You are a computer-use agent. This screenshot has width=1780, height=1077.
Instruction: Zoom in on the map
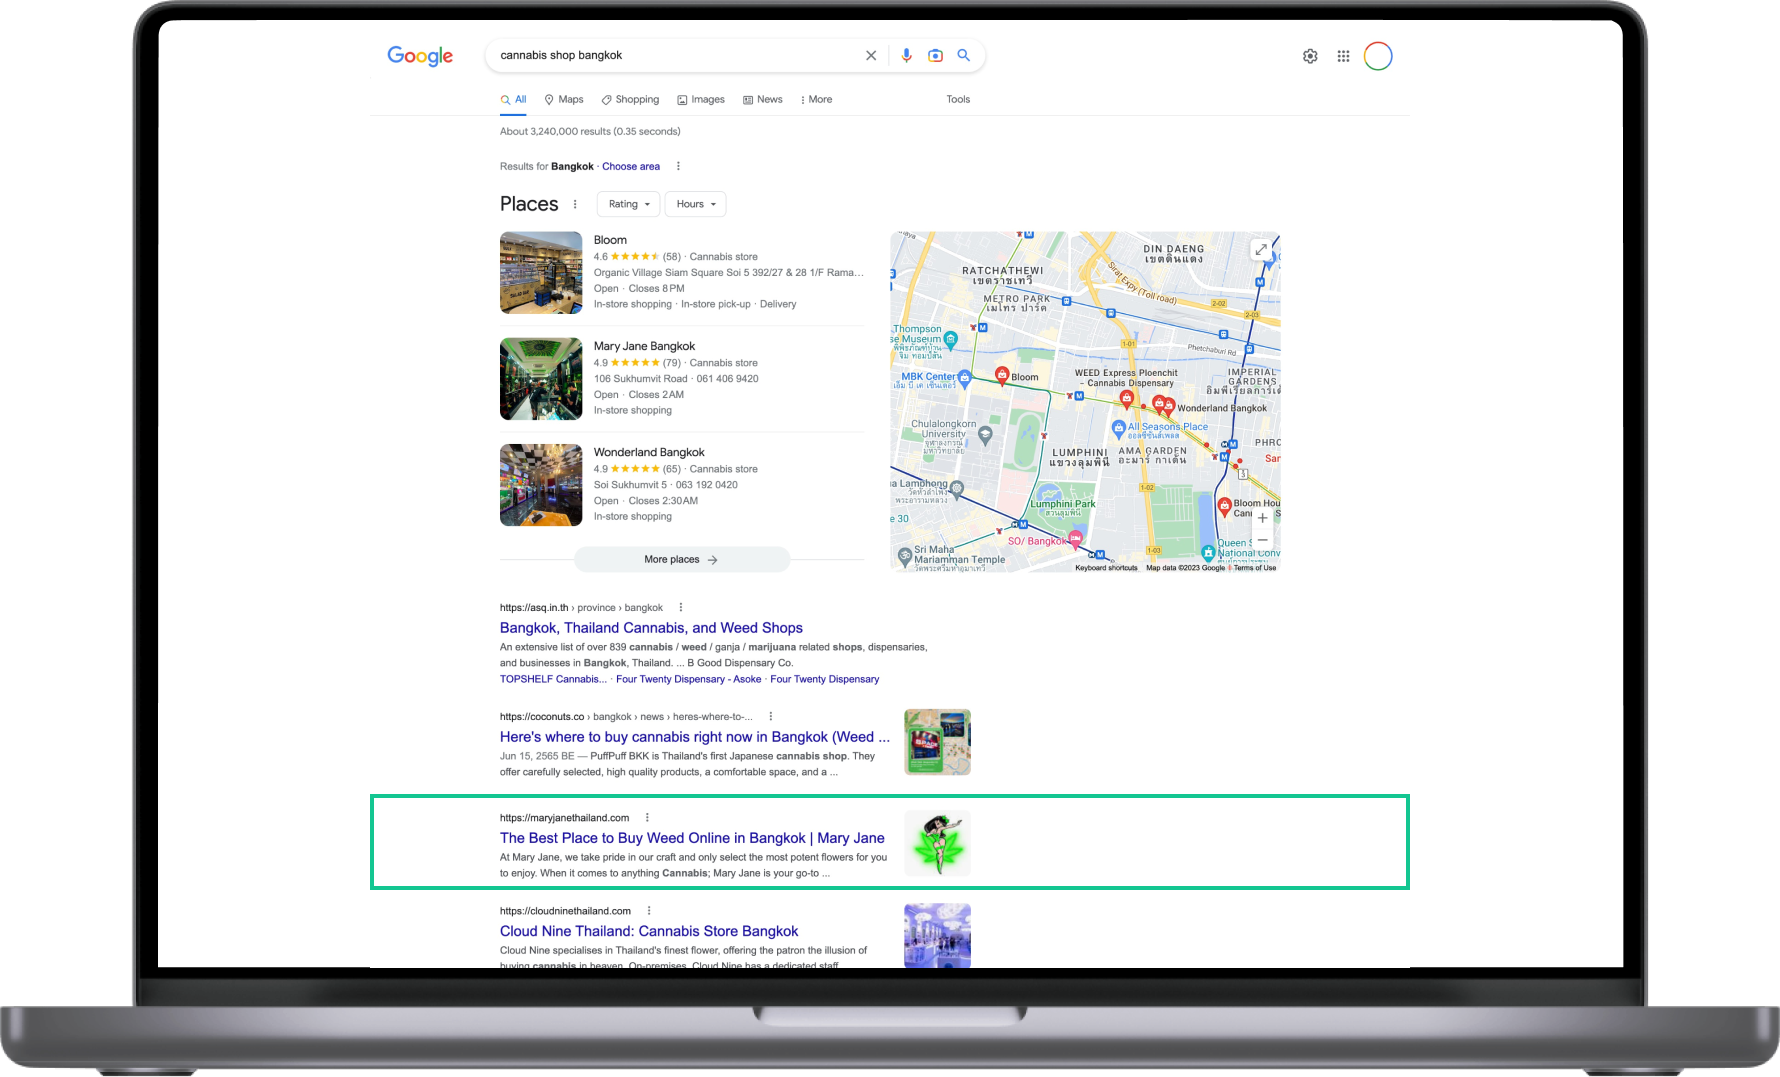(1262, 518)
